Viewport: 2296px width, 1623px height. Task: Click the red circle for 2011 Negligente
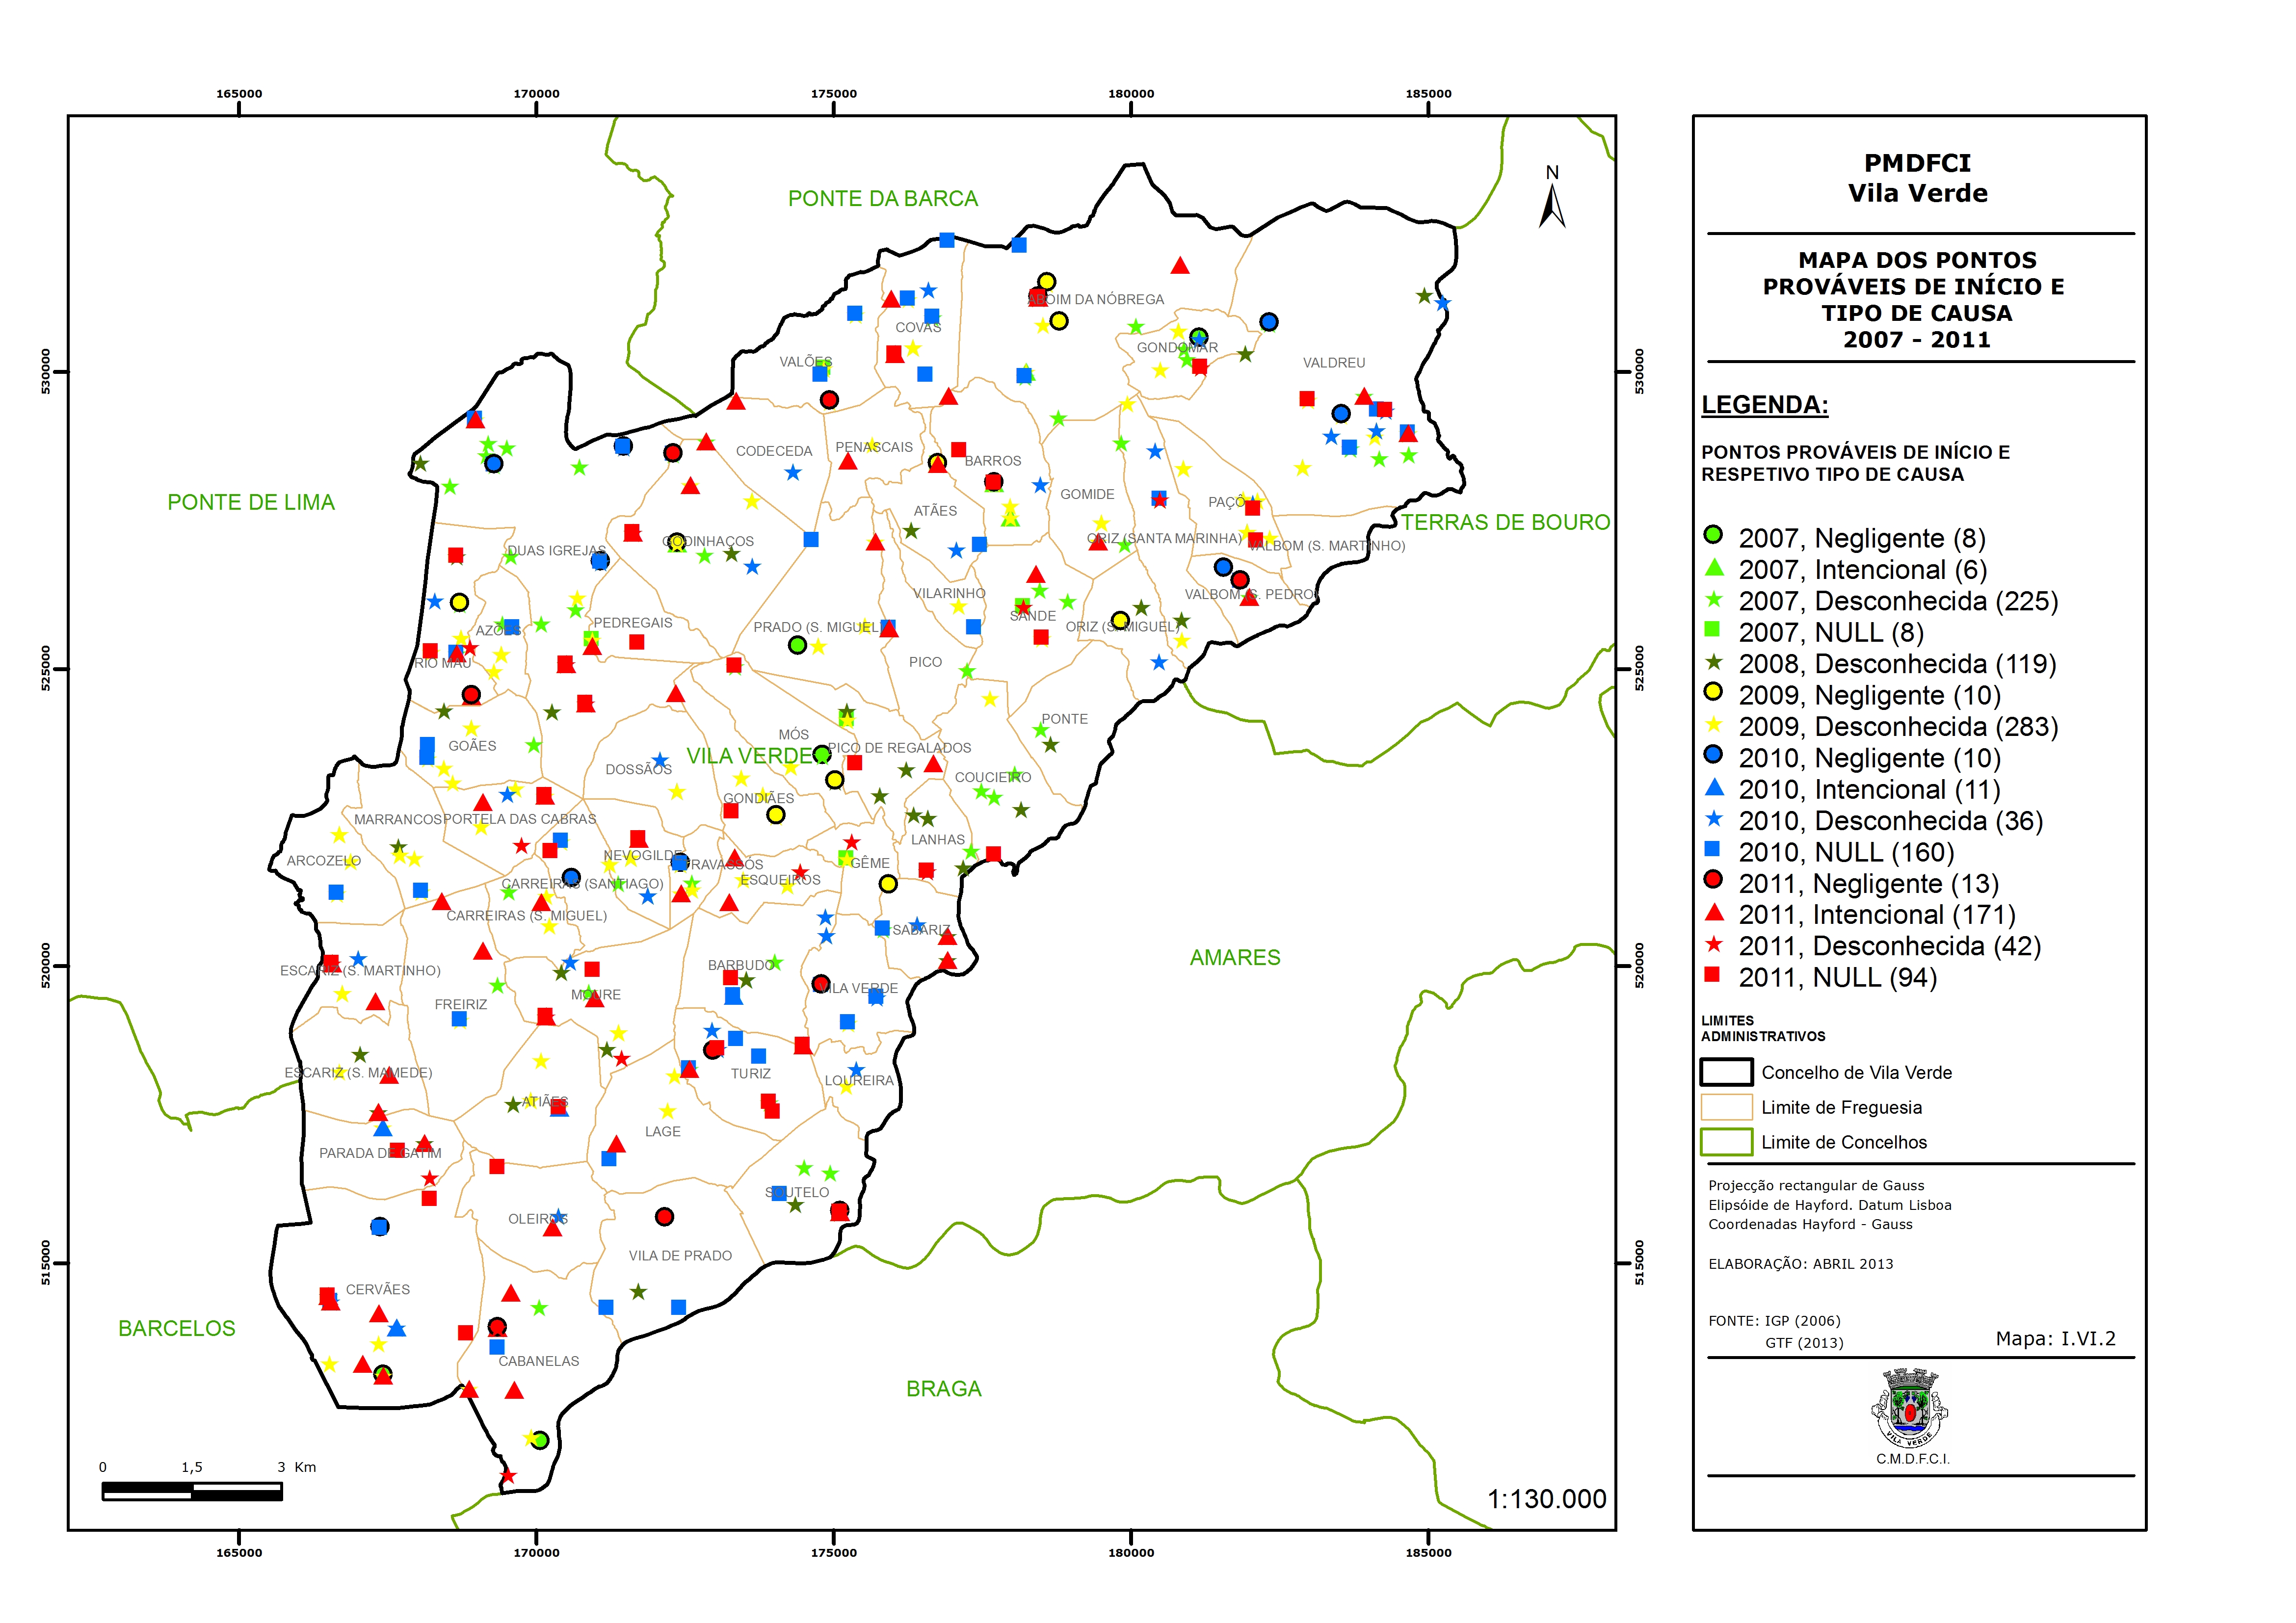[1713, 879]
